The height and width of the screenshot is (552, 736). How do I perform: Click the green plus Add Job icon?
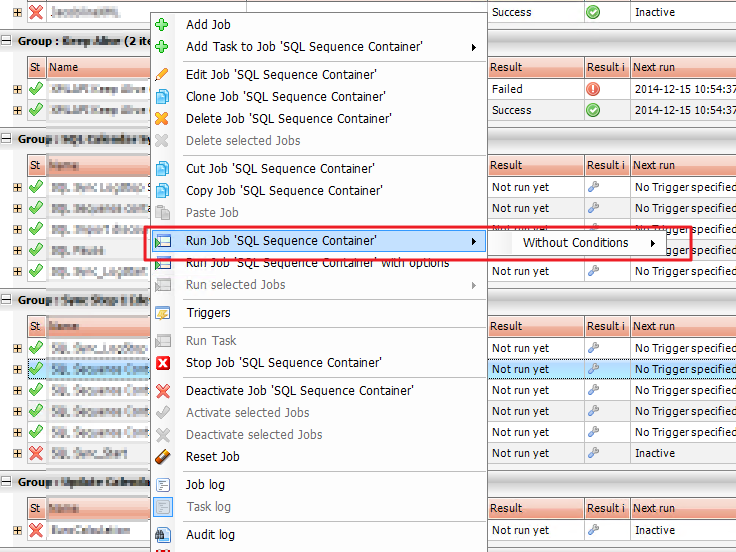coord(163,25)
